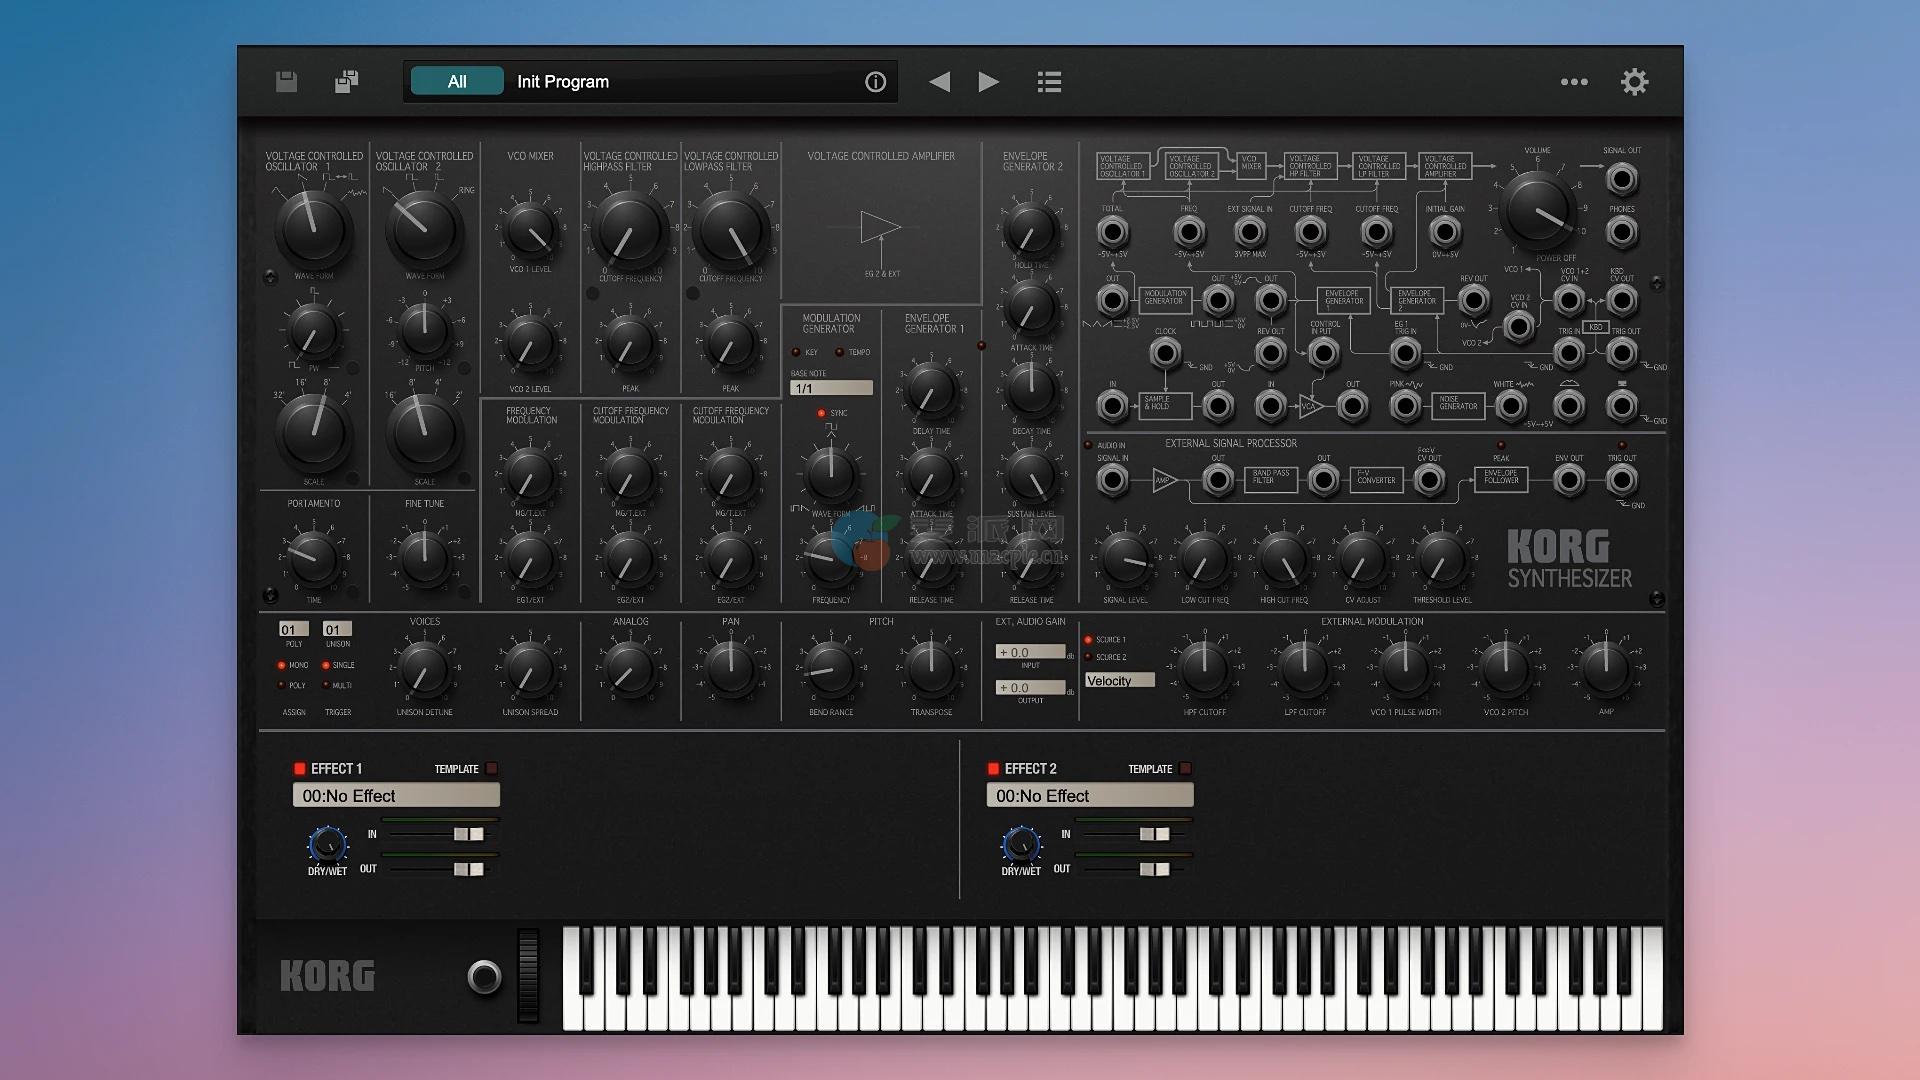This screenshot has width=1920, height=1080.
Task: Go to the next program arrow
Action: 988,82
